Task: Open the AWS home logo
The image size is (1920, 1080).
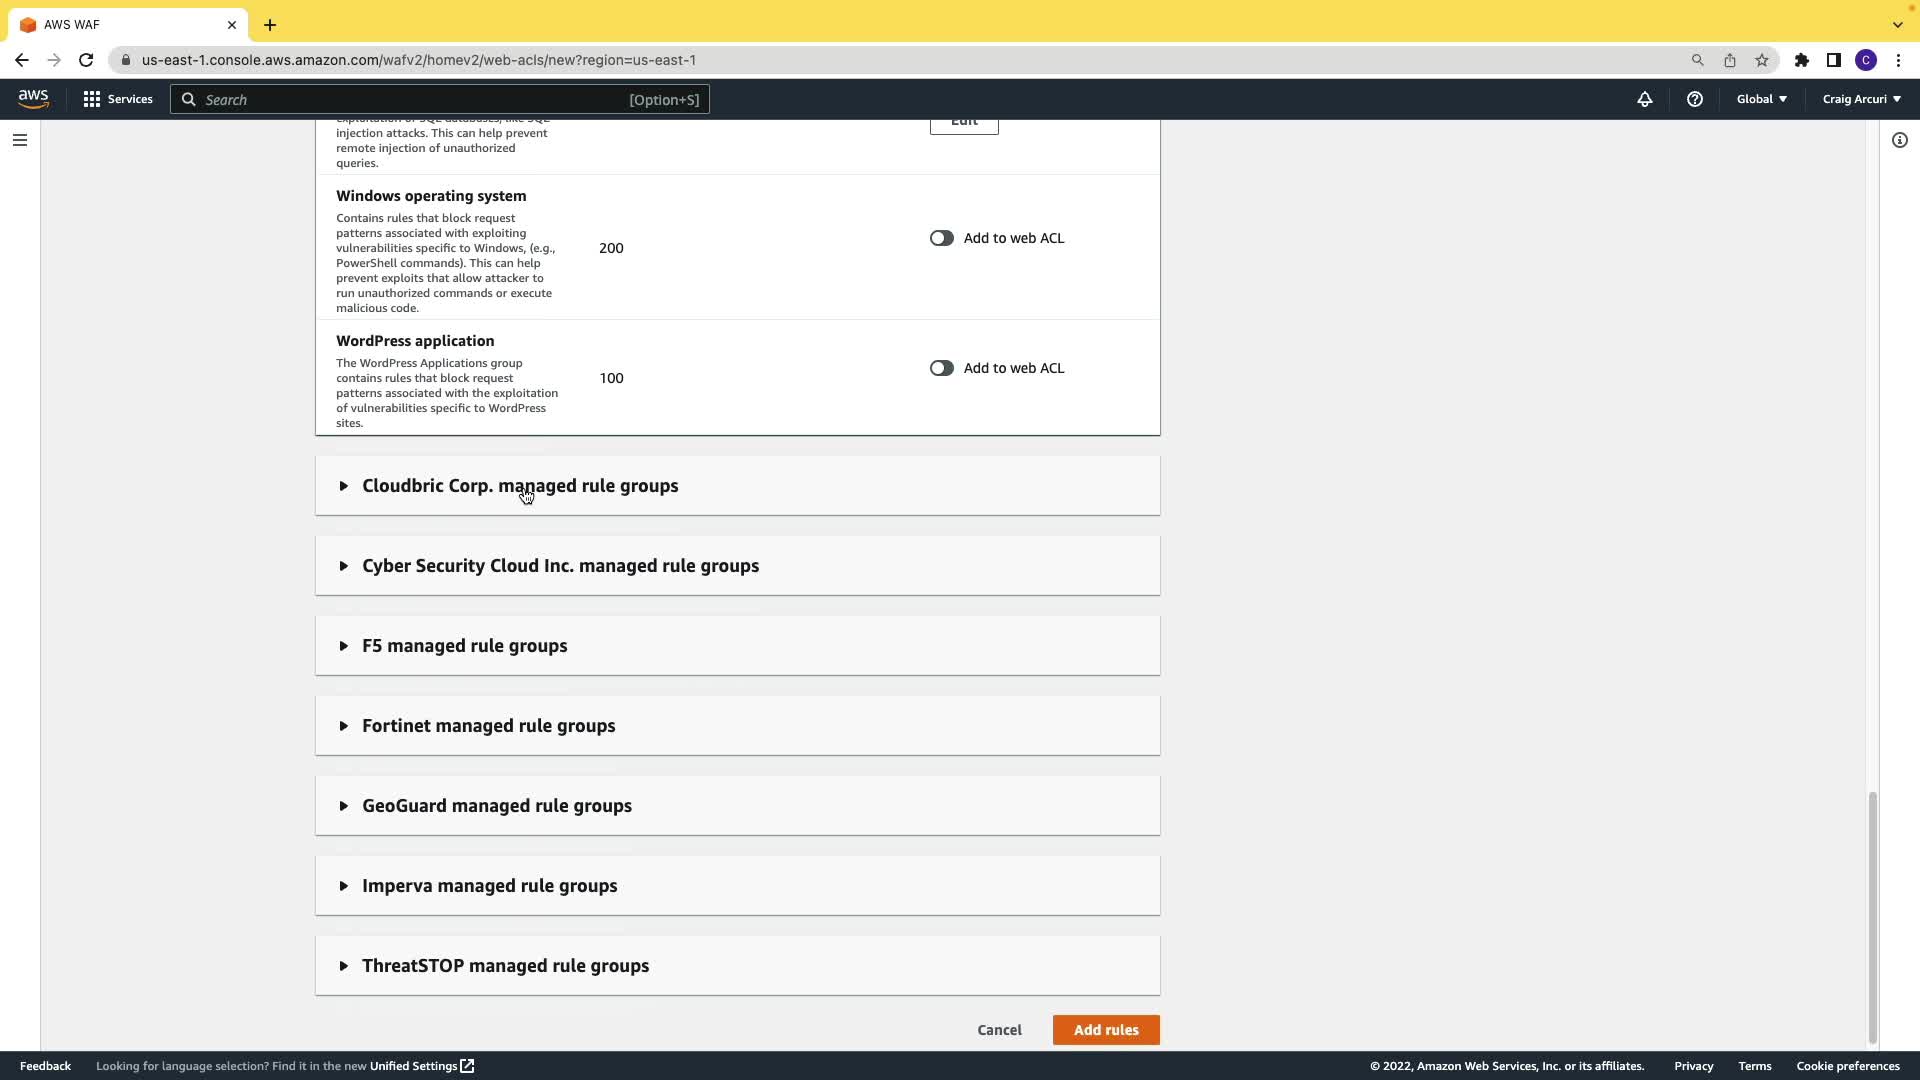Action: point(33,98)
